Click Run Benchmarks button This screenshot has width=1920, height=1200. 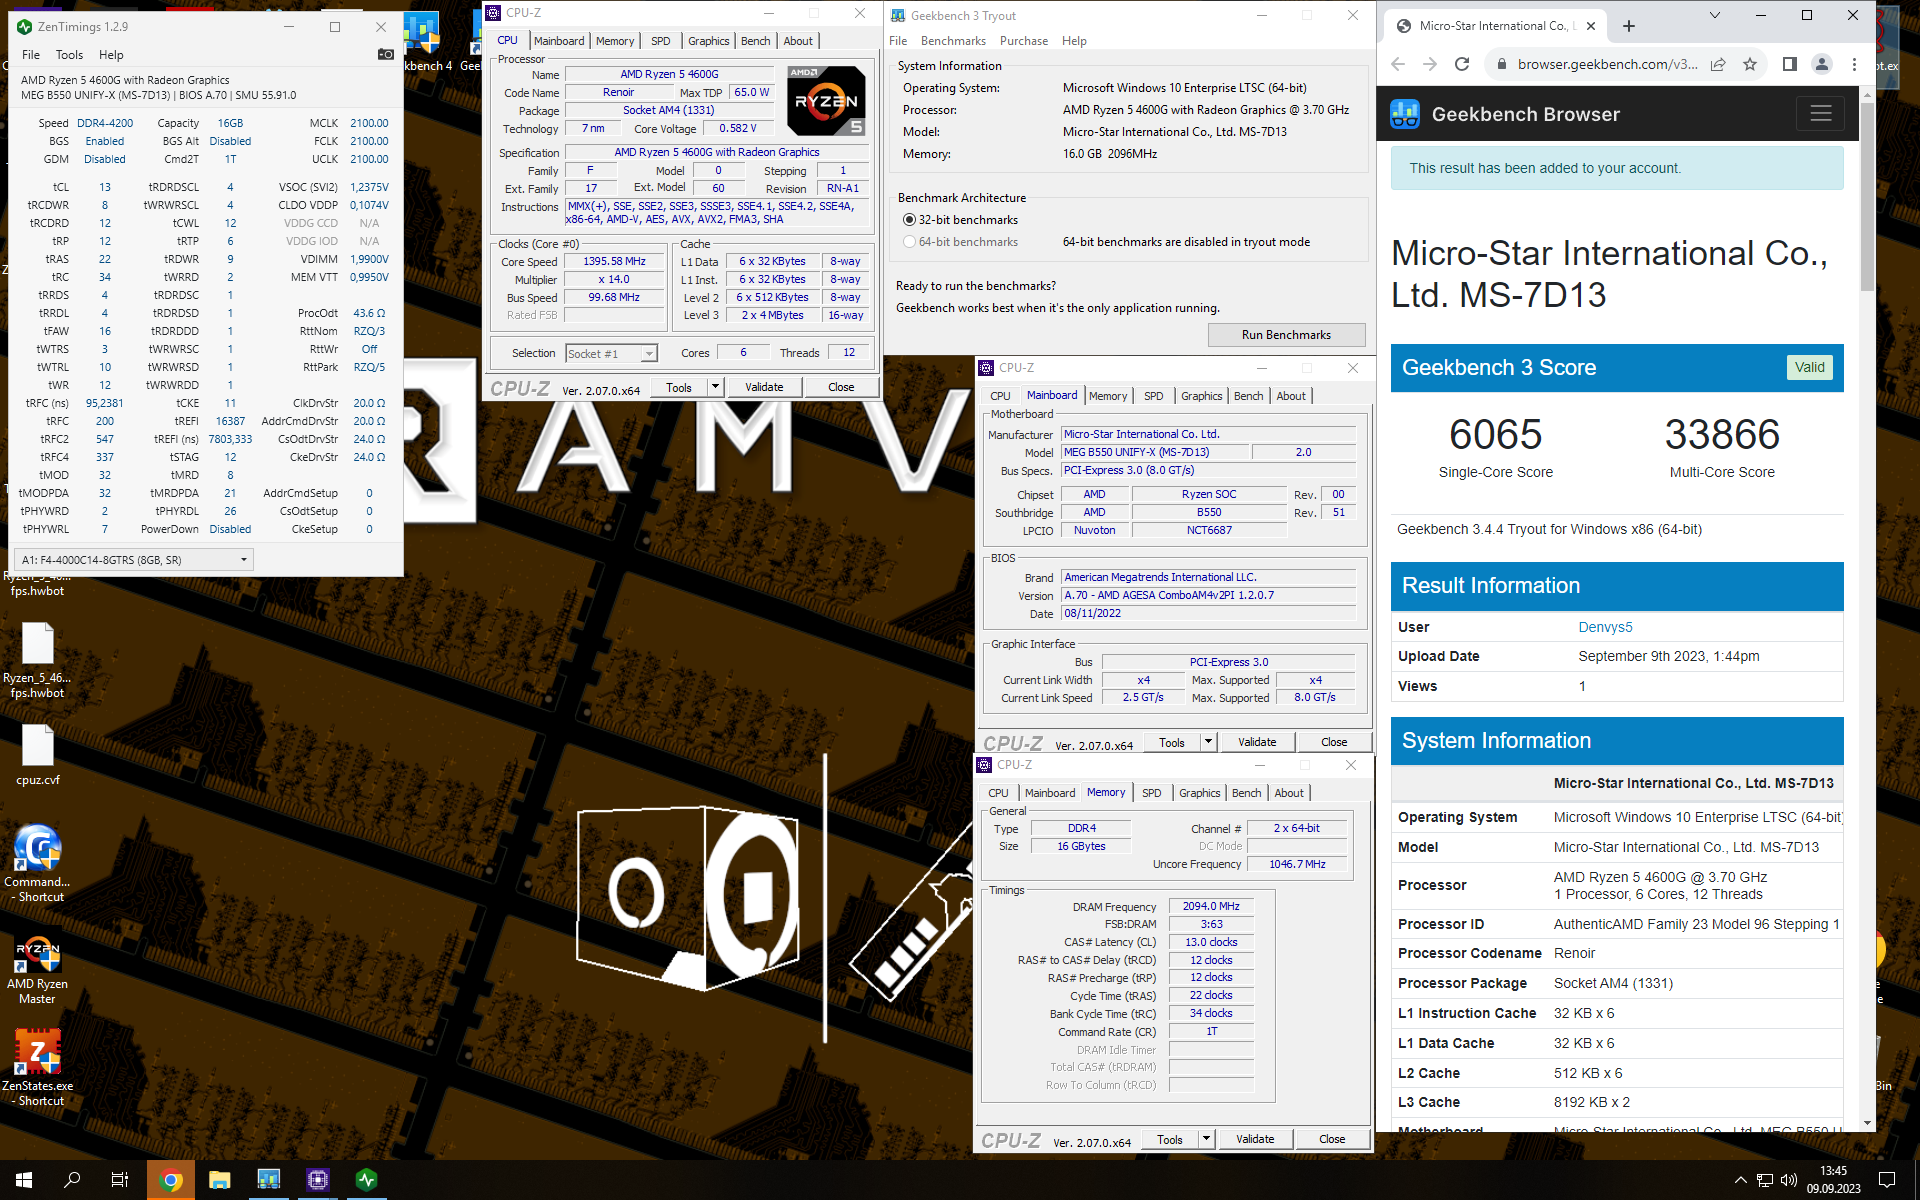[x=1286, y=335]
